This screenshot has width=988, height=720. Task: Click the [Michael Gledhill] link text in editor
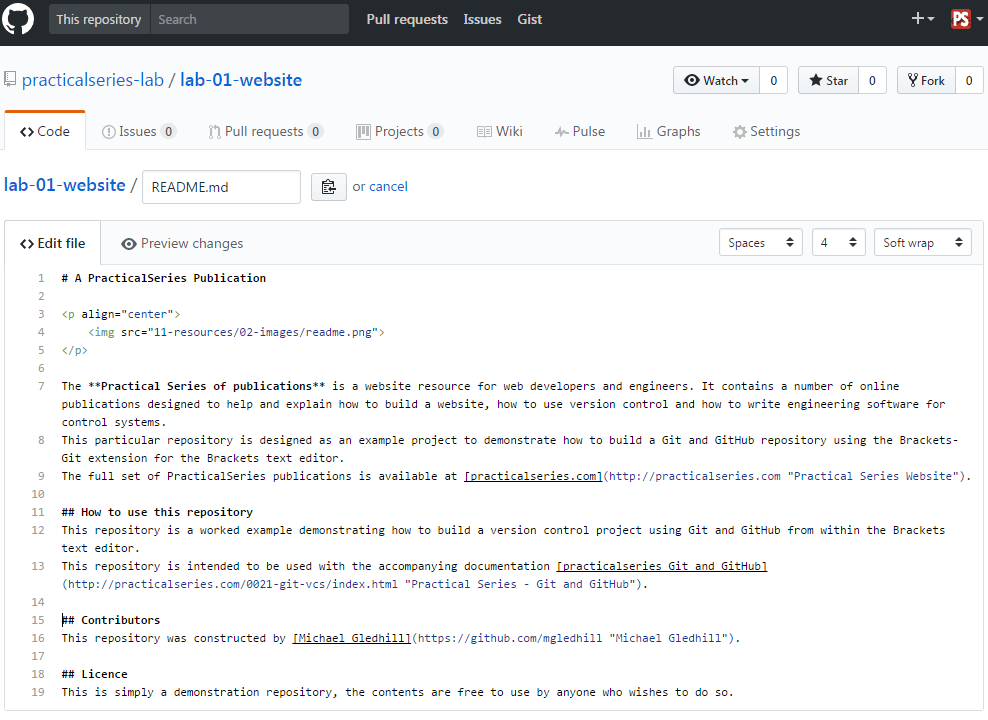click(352, 638)
